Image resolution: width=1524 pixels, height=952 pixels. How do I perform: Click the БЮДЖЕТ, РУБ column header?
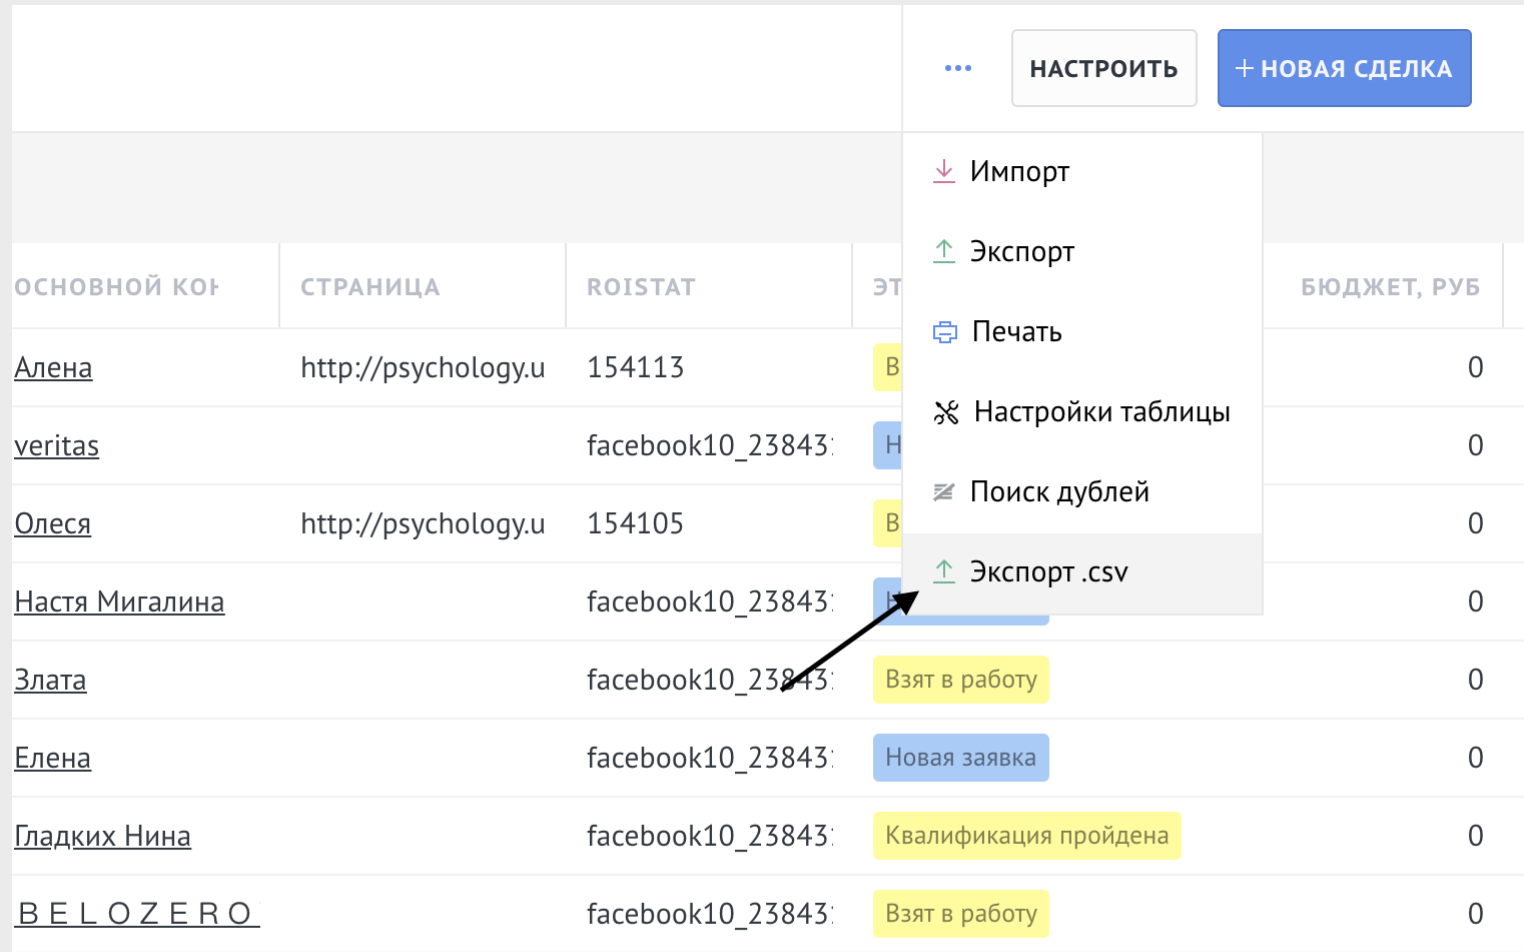click(1389, 287)
